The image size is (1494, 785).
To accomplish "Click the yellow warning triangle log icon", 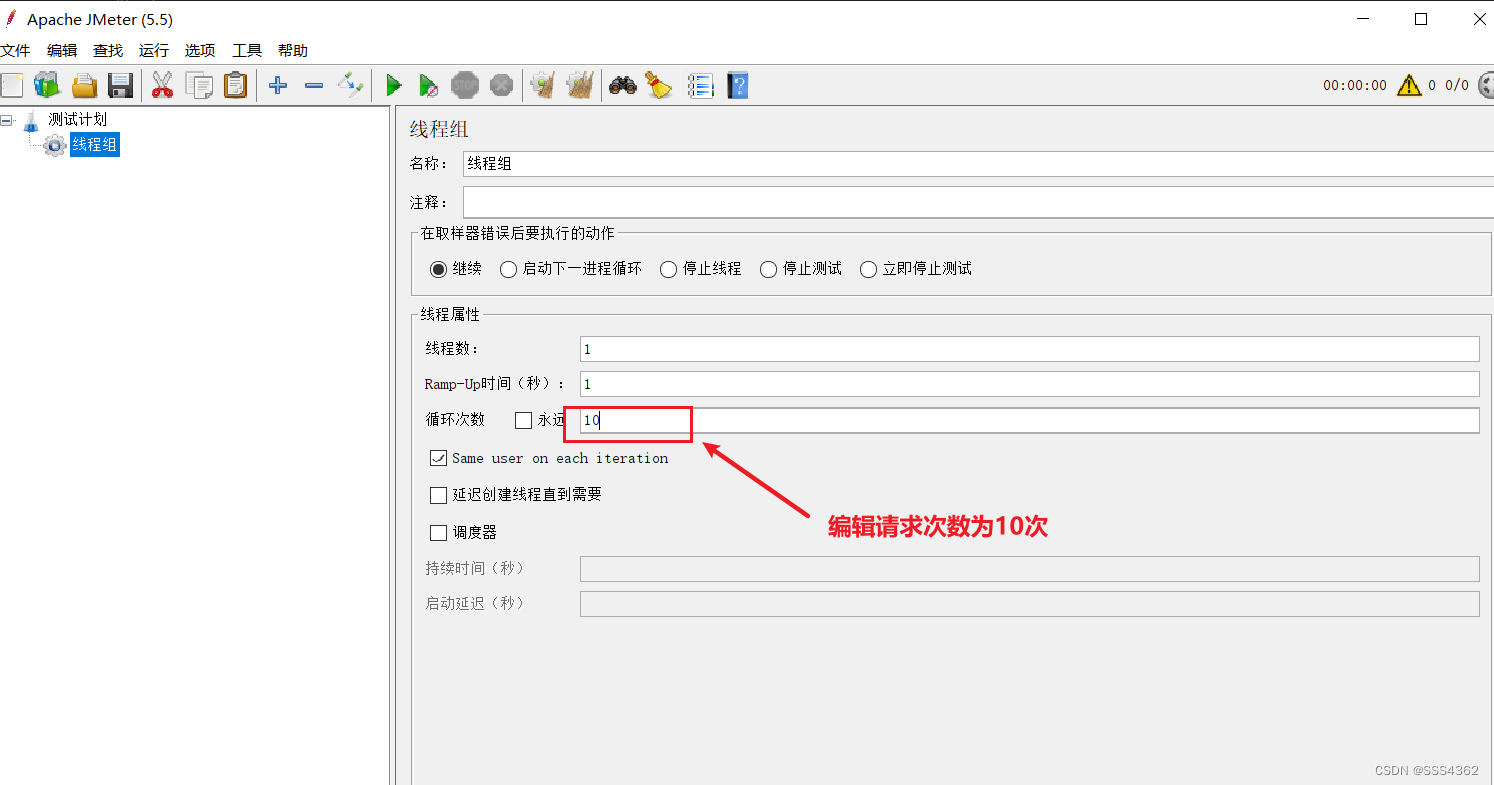I will tap(1409, 85).
